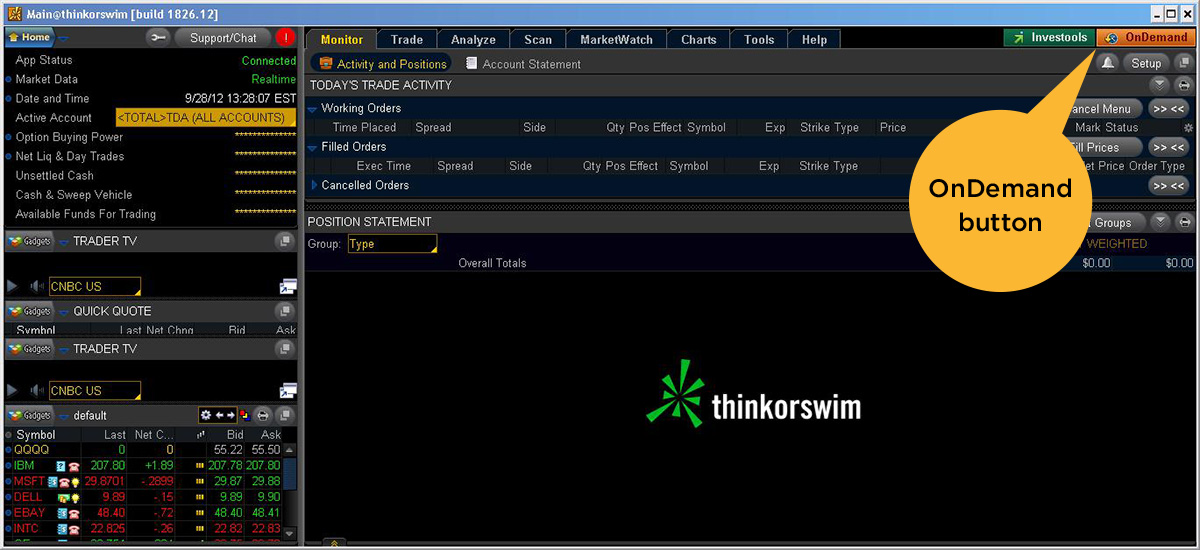Mute the first TRADER TV speaker

pos(37,287)
